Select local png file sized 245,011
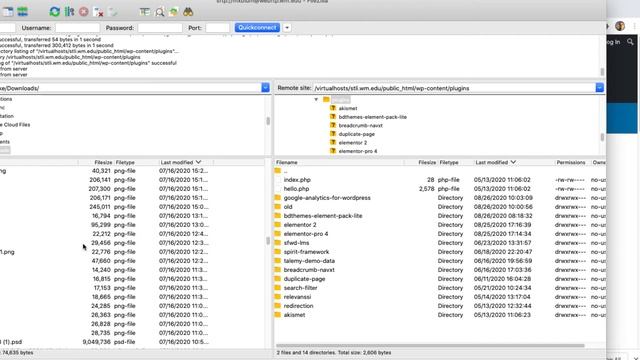 pyautogui.click(x=132, y=207)
